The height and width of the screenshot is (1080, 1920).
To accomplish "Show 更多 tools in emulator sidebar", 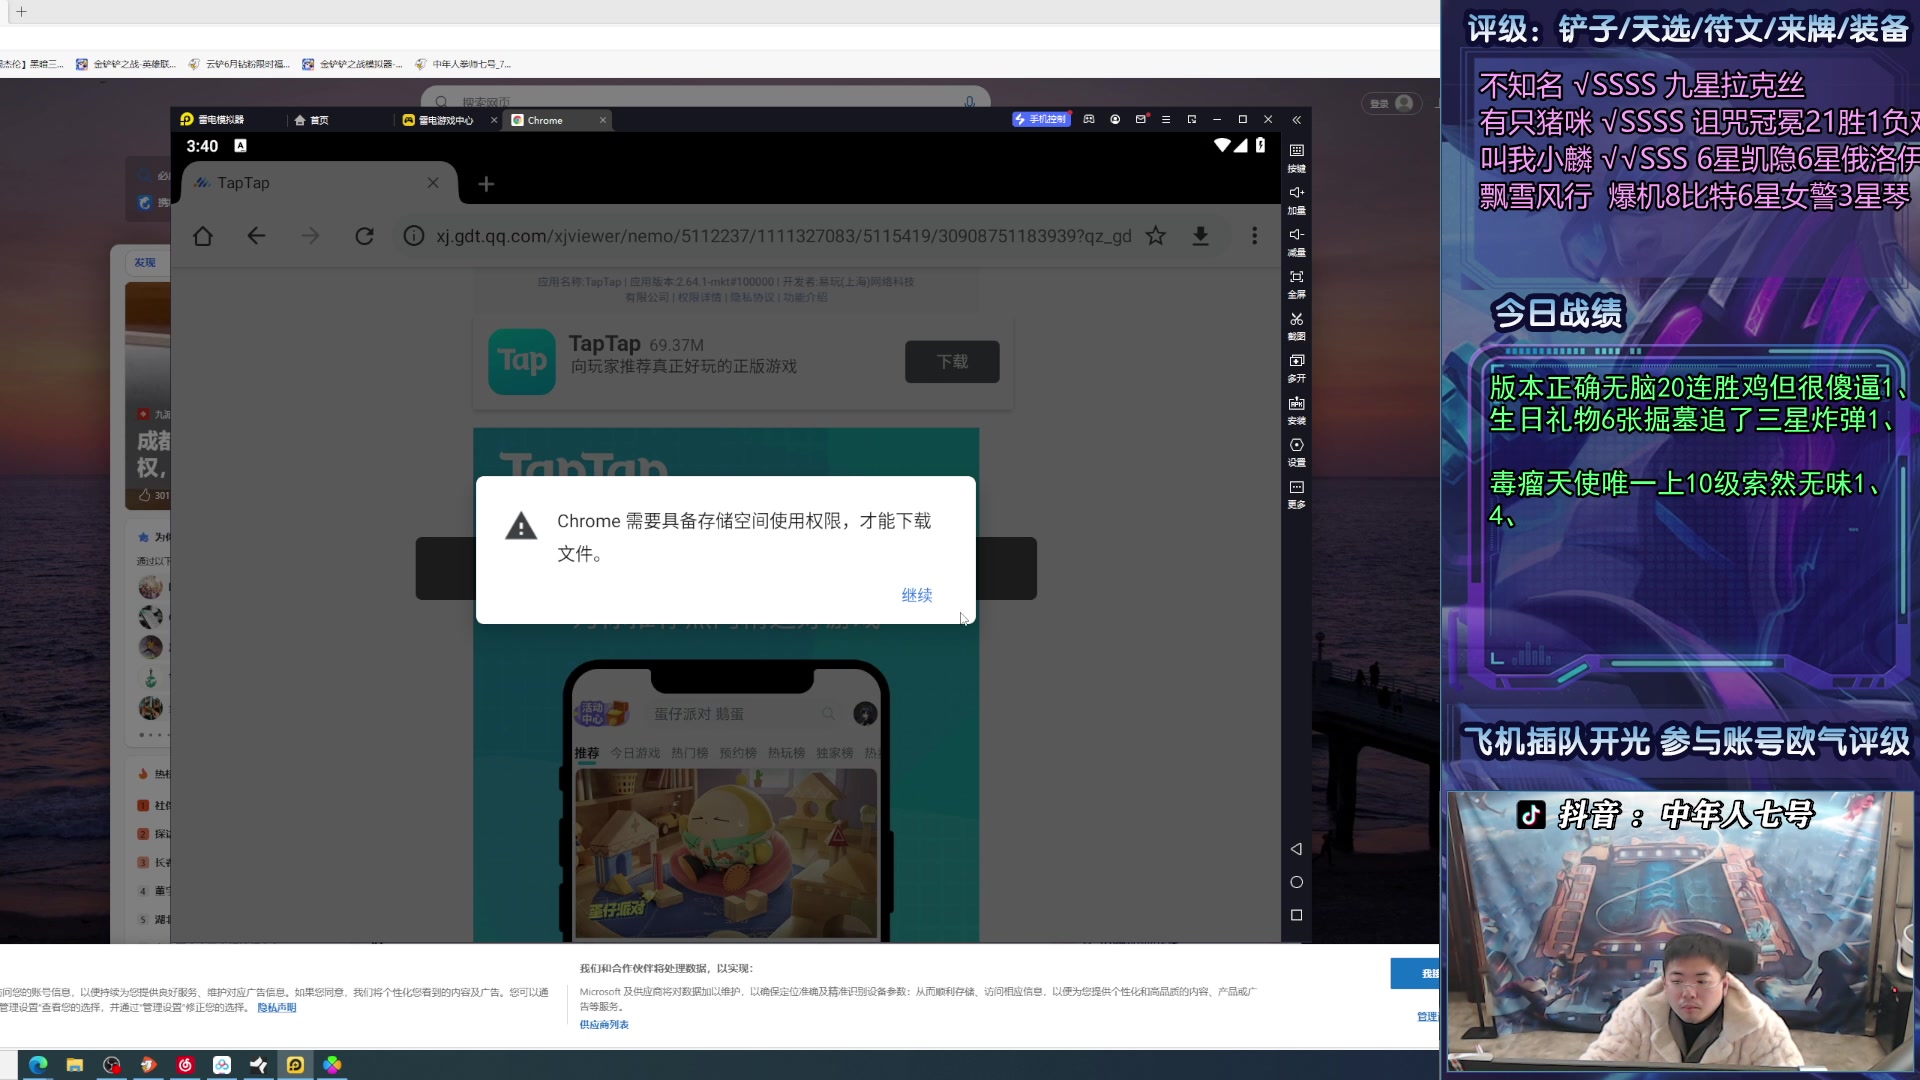I will coord(1296,493).
